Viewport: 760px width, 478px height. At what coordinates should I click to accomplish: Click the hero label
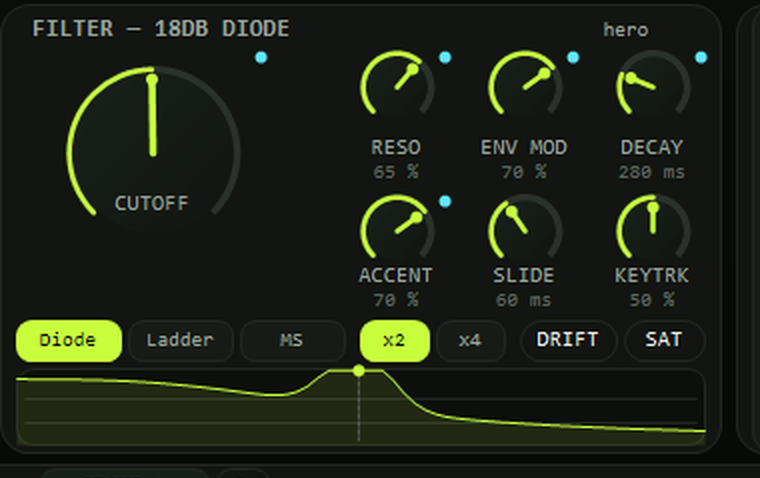[x=626, y=30]
